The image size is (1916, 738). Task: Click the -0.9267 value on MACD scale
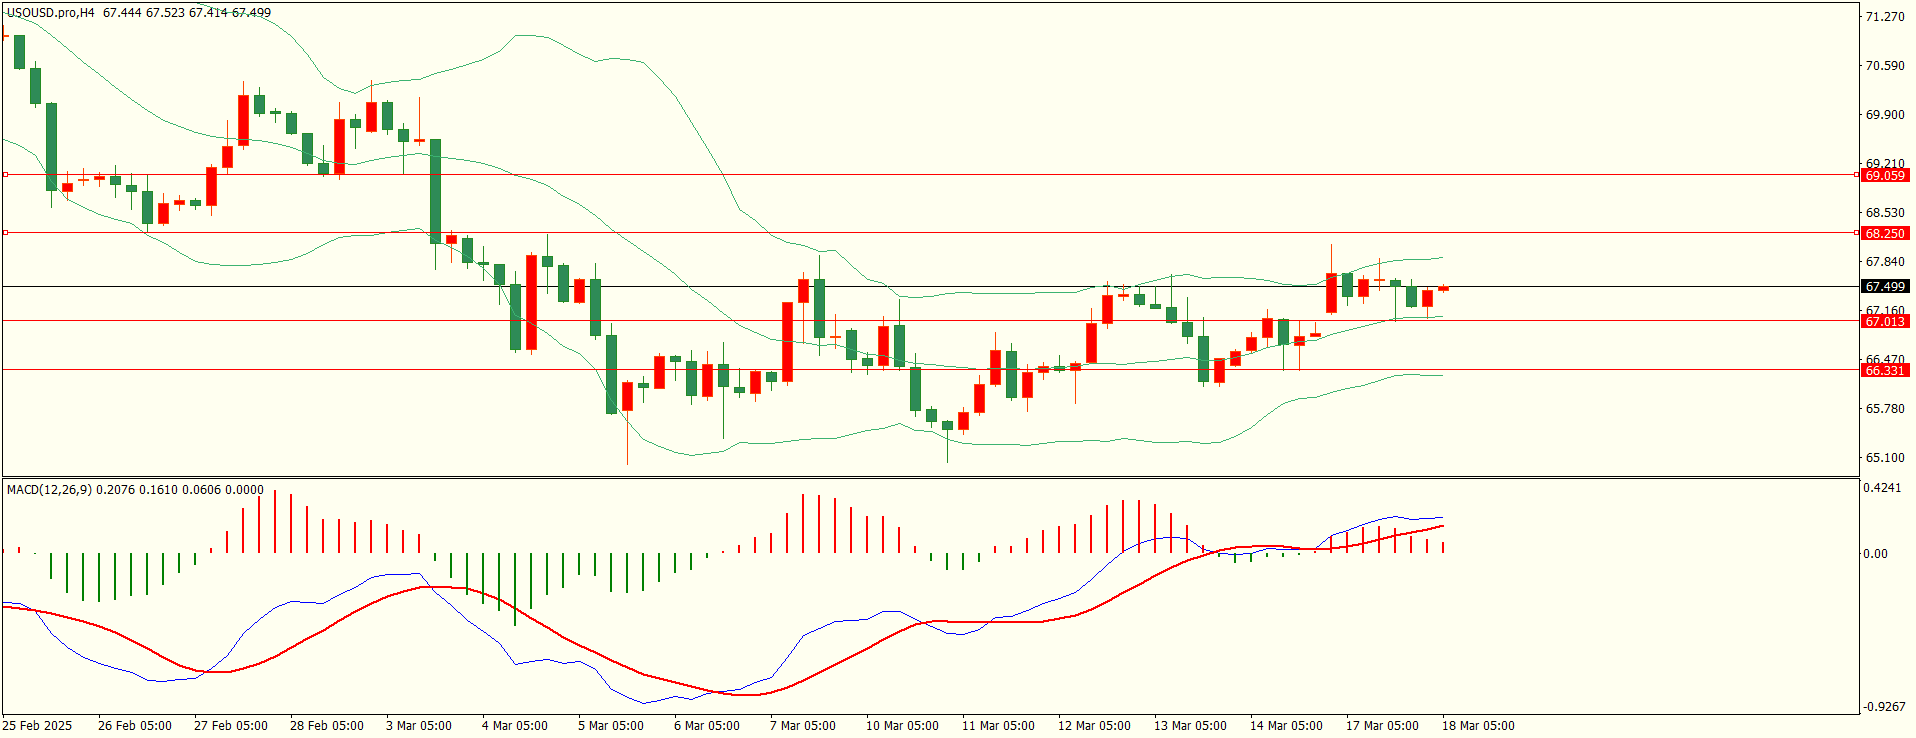click(x=1884, y=707)
